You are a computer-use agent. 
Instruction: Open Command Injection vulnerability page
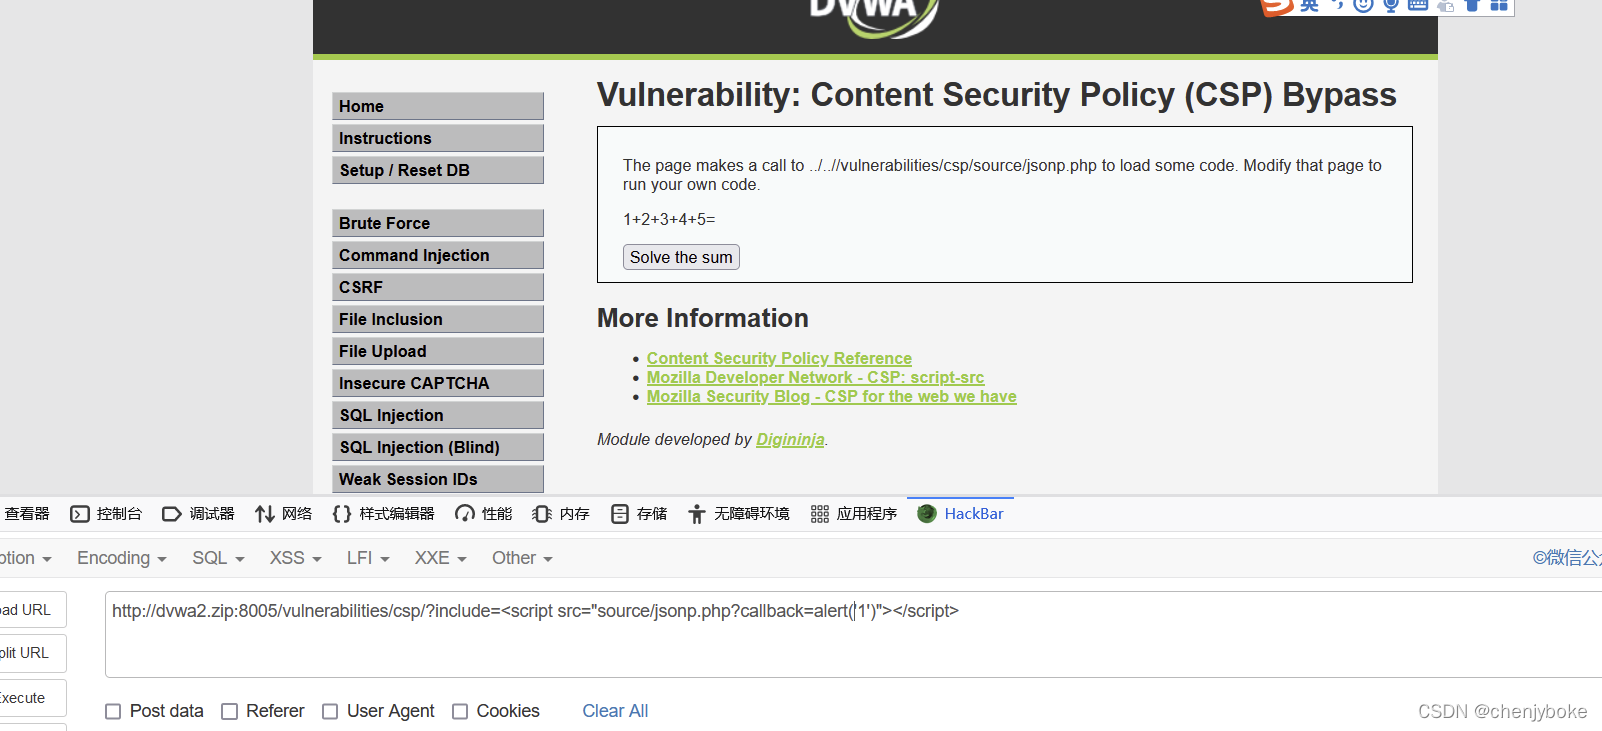tap(438, 255)
